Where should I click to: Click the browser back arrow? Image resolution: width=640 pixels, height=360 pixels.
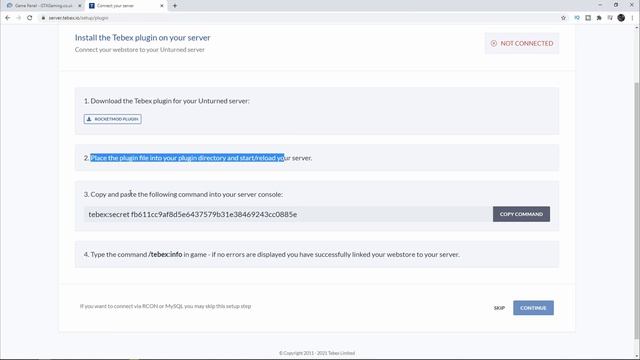[8, 18]
